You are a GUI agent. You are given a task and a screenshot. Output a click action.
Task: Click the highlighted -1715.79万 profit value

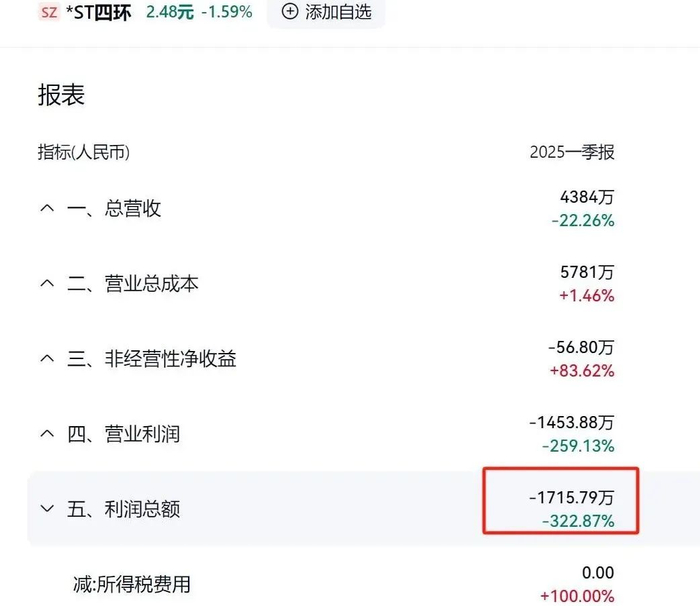[570, 496]
